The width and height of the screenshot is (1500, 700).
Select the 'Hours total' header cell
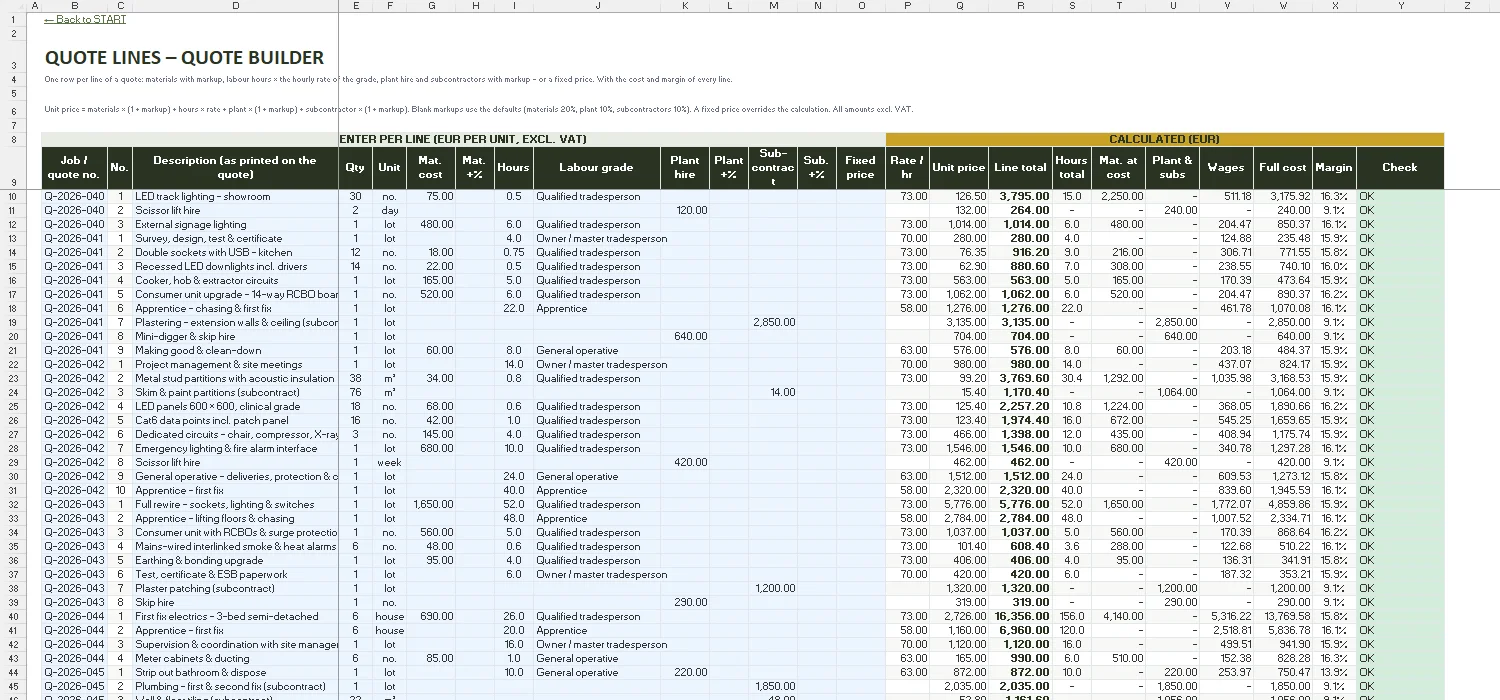pyautogui.click(x=1071, y=167)
